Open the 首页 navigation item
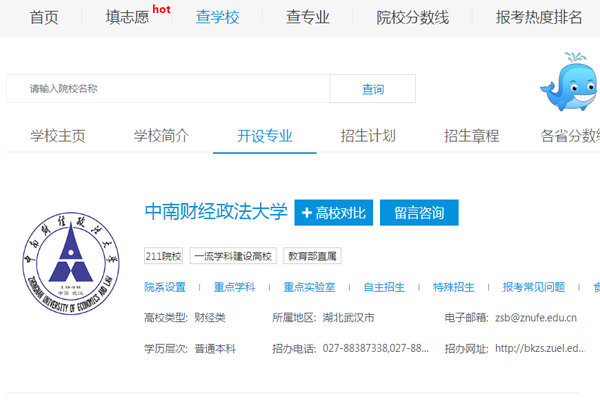Viewport: 600px width, 400px height. (44, 18)
